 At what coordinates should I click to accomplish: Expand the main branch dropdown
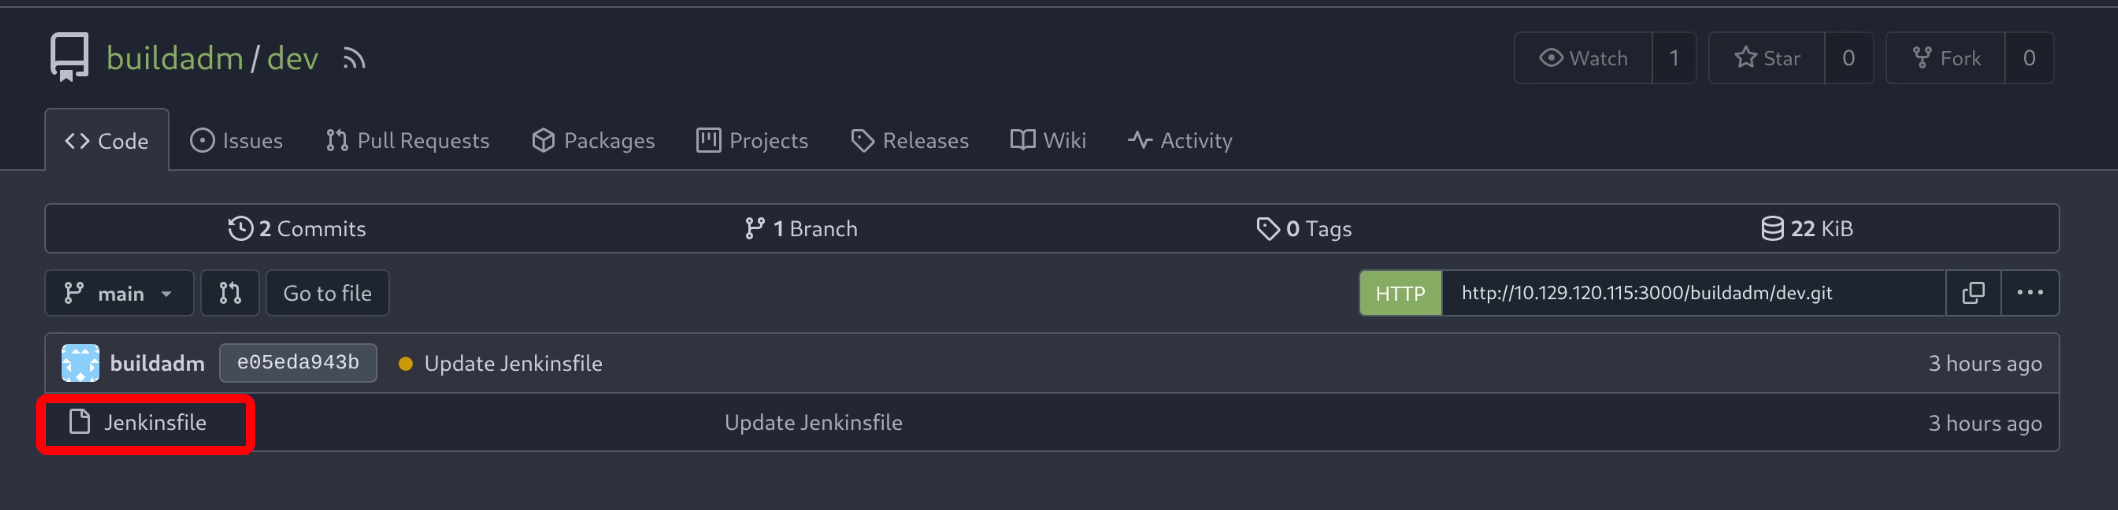click(119, 293)
